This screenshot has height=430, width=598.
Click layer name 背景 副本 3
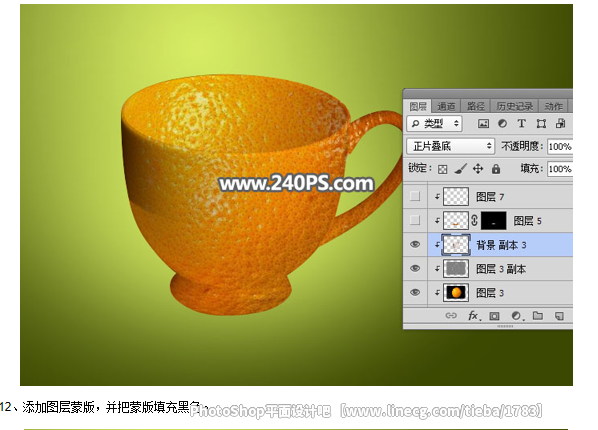(501, 245)
